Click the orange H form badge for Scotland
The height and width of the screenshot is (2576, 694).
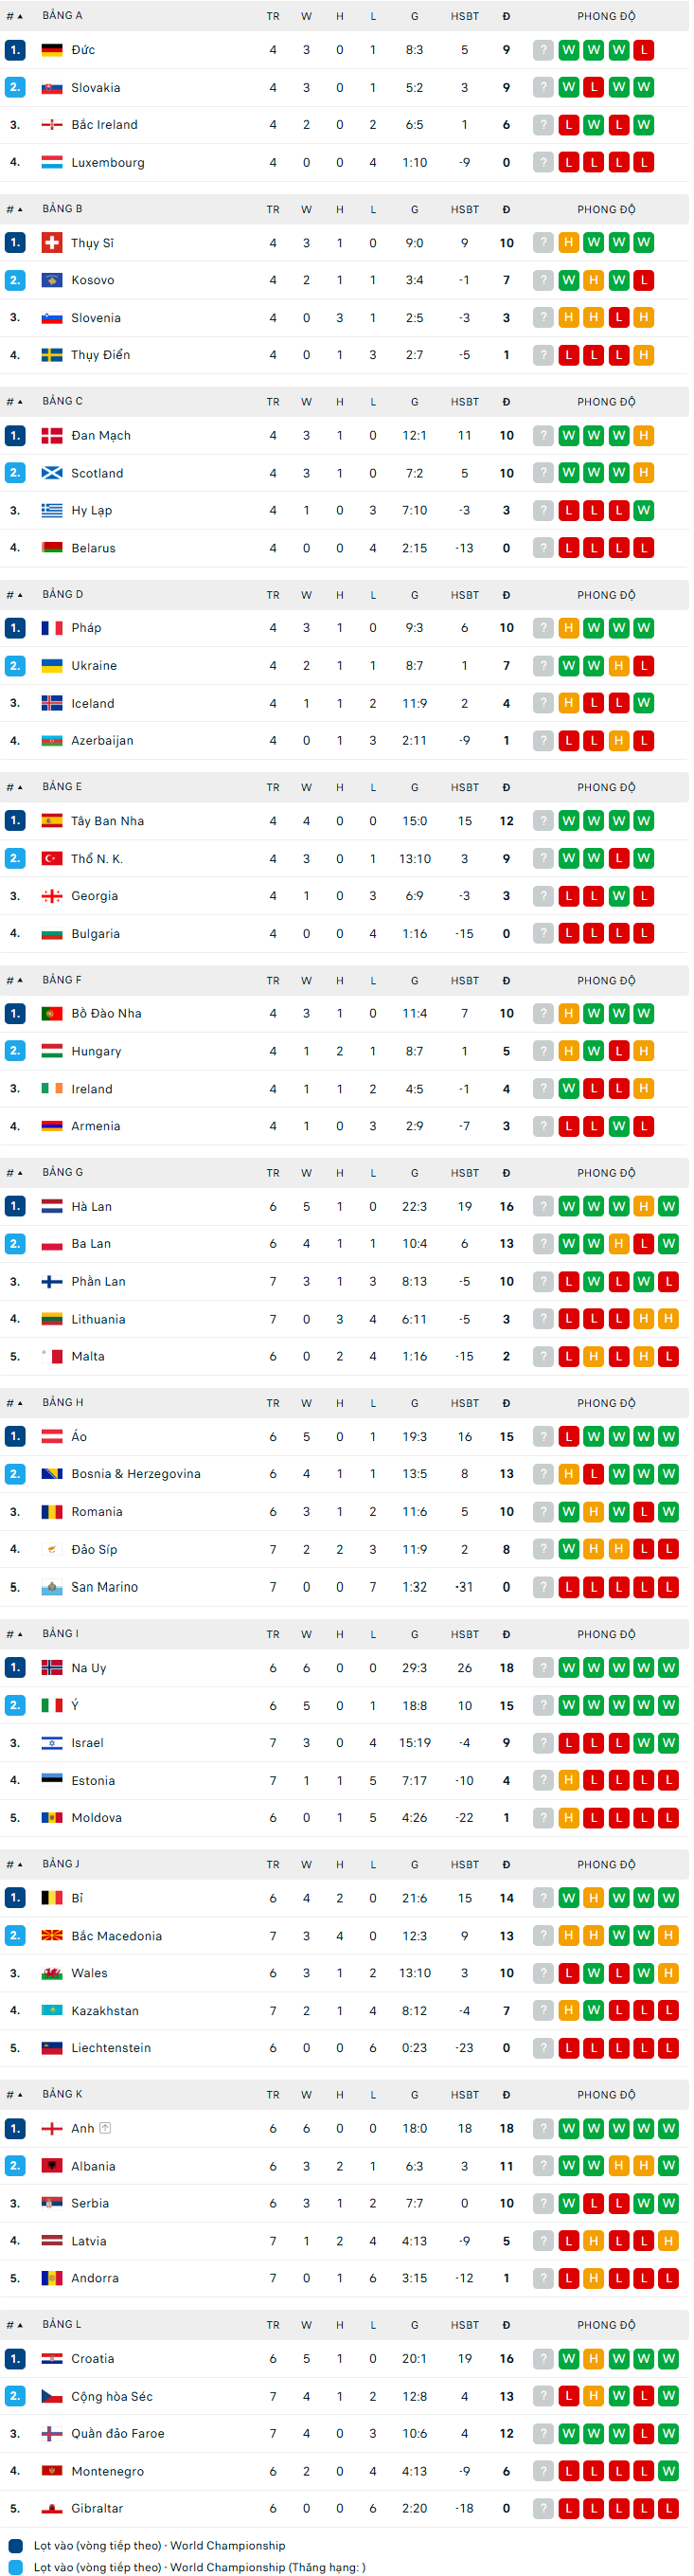click(x=644, y=473)
